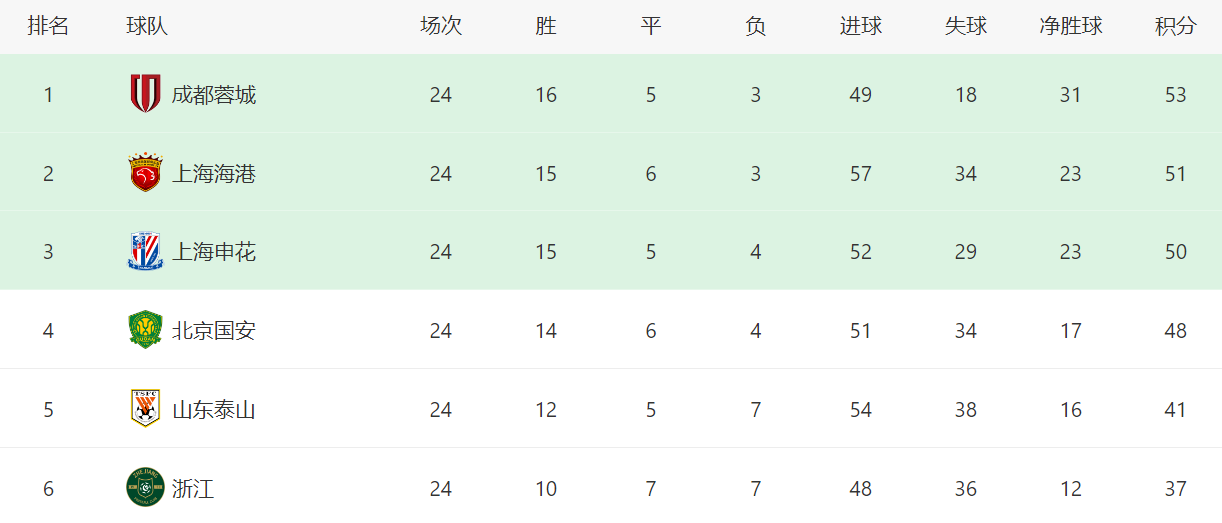Open the 成都蓉城 team name link
The width and height of the screenshot is (1222, 523).
point(214,95)
